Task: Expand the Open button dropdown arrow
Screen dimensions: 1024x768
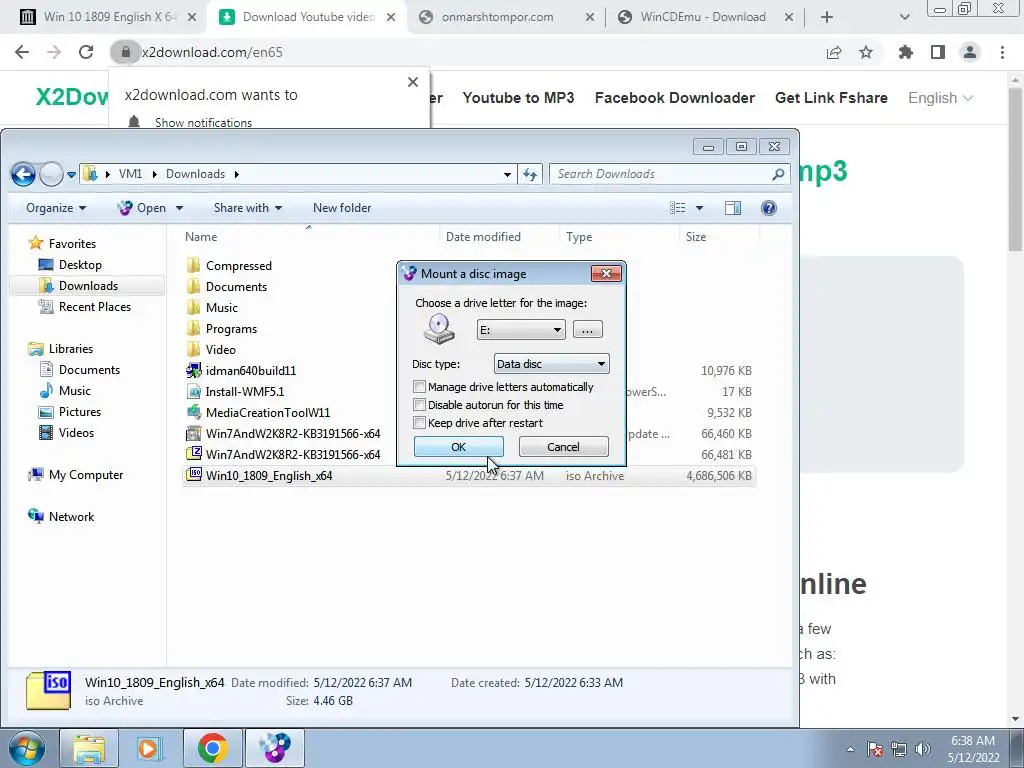Action: pyautogui.click(x=179, y=208)
